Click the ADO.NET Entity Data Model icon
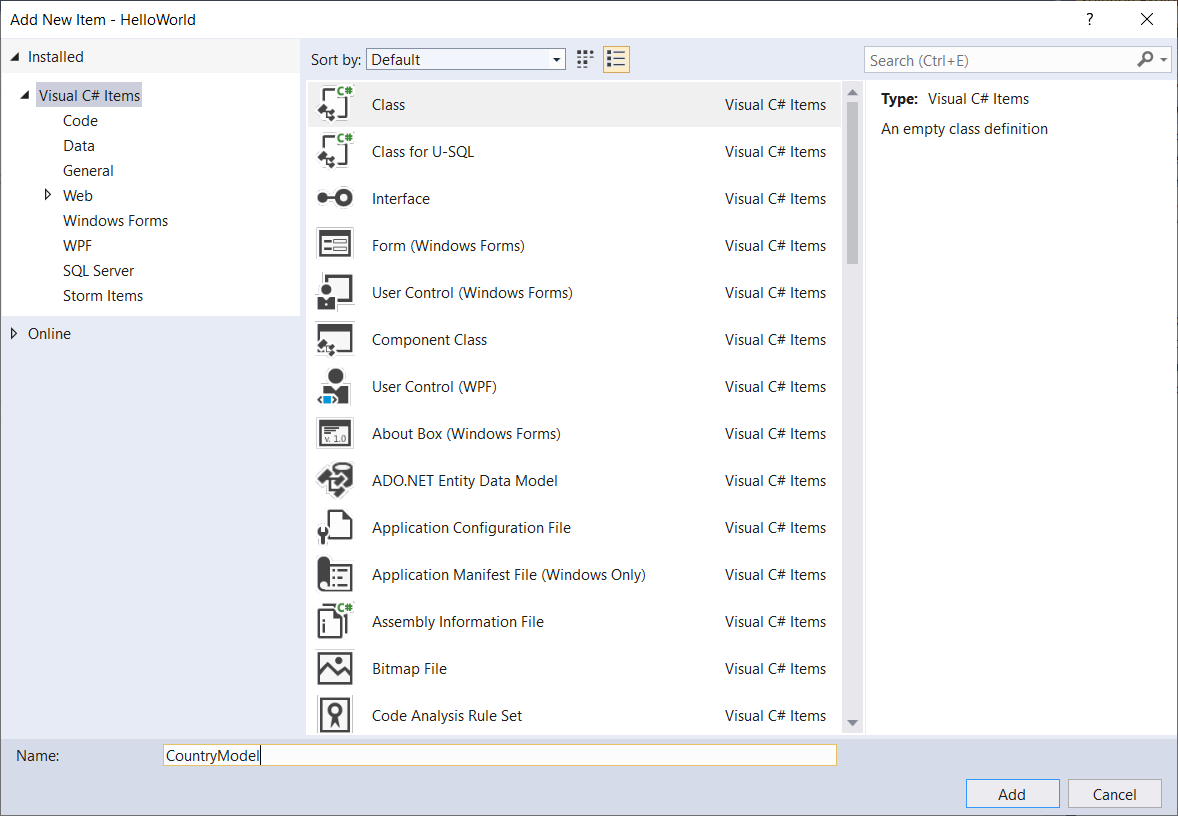Screen dimensions: 1178x816 pyautogui.click(x=335, y=481)
